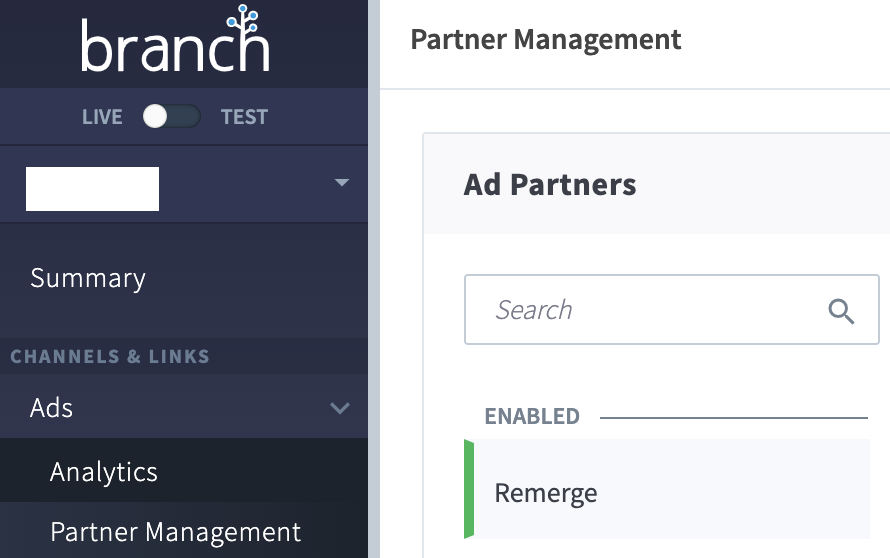This screenshot has width=890, height=558.
Task: Open Partner Management sidebar item
Action: 175,532
